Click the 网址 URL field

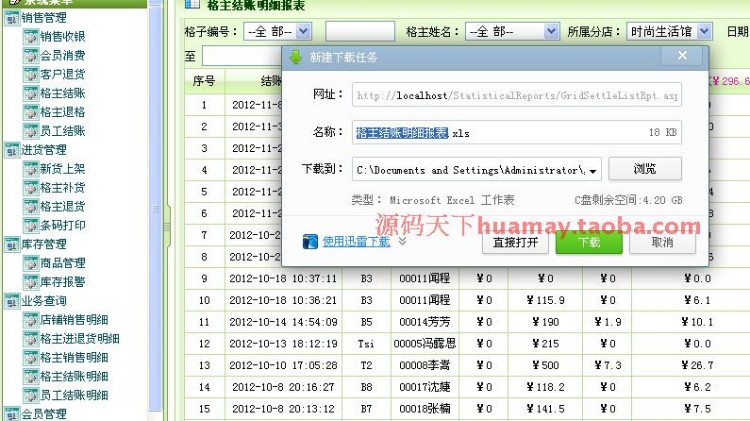coord(517,95)
